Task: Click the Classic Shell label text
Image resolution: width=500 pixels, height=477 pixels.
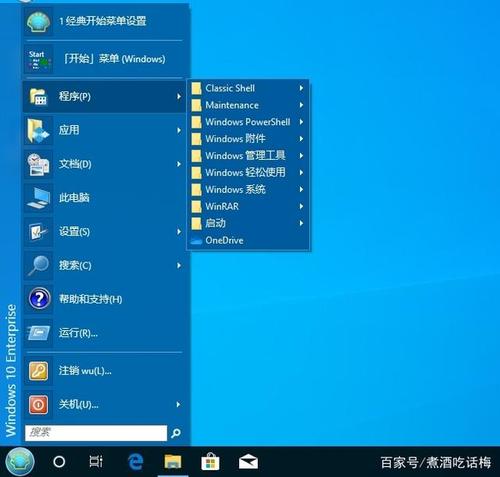Action: [x=230, y=88]
